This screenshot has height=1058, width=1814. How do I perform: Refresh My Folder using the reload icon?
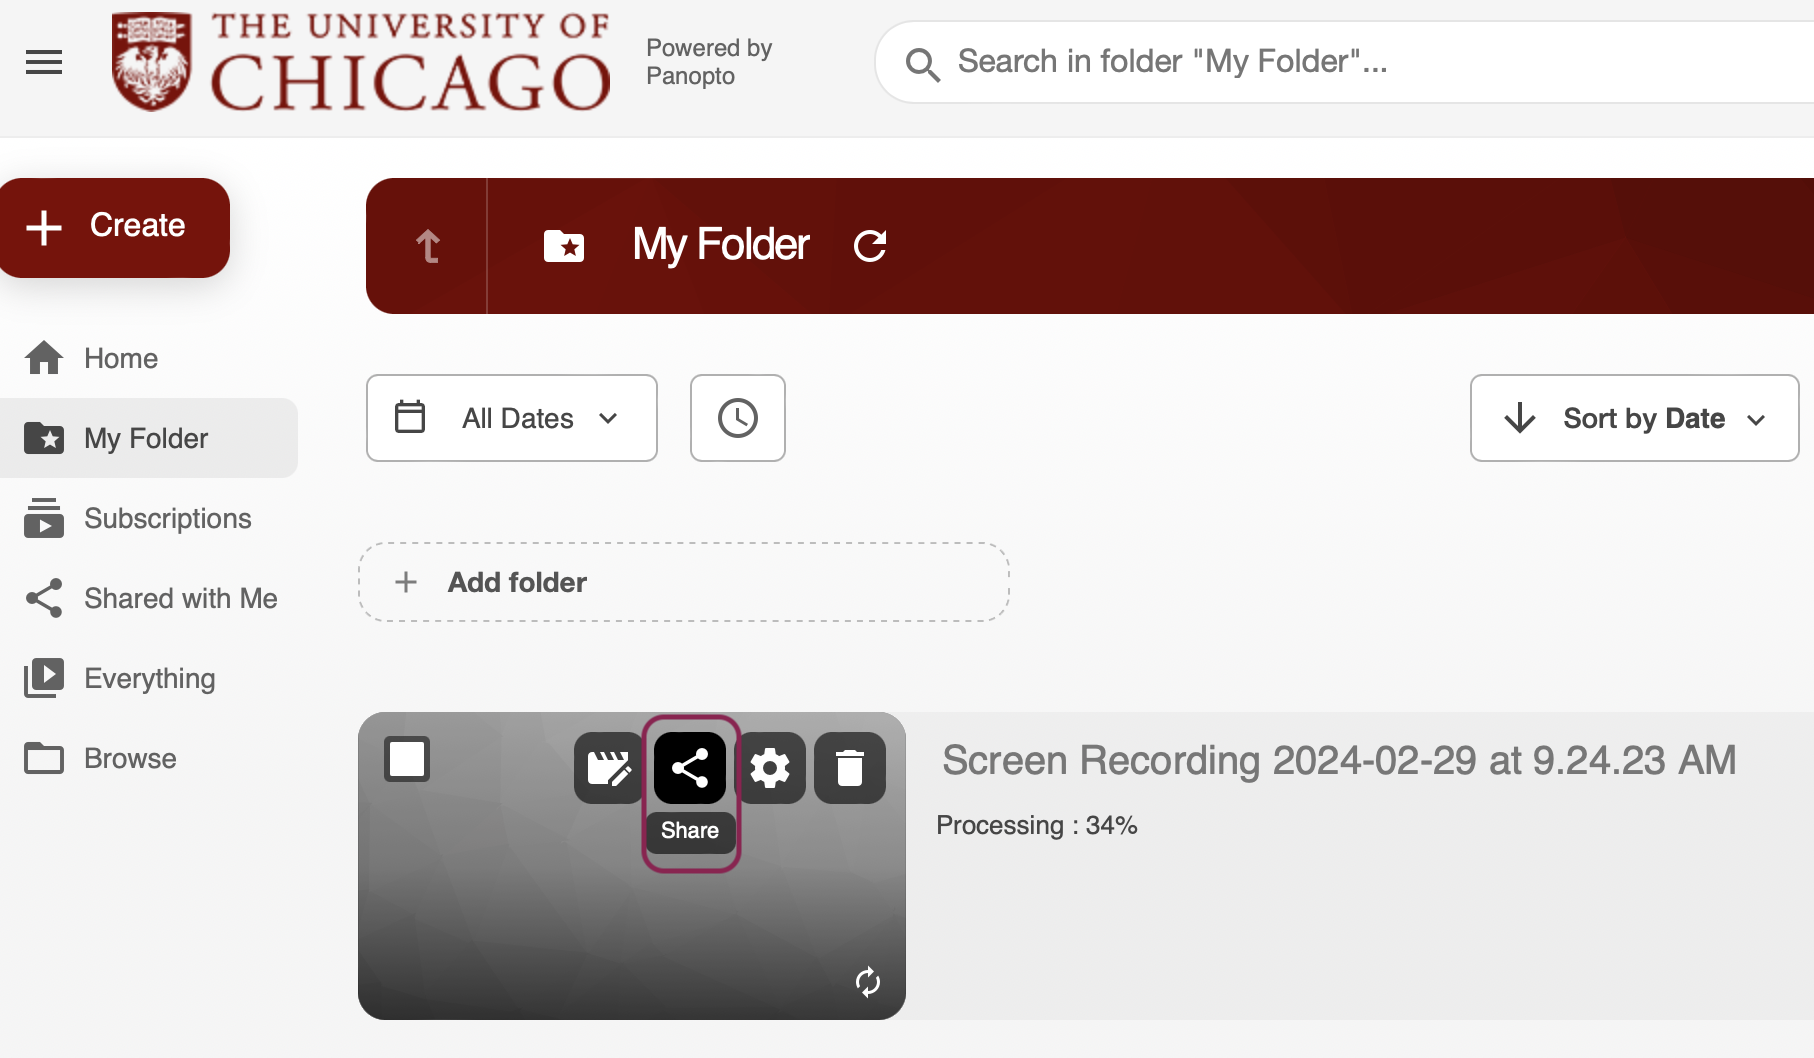(x=870, y=245)
